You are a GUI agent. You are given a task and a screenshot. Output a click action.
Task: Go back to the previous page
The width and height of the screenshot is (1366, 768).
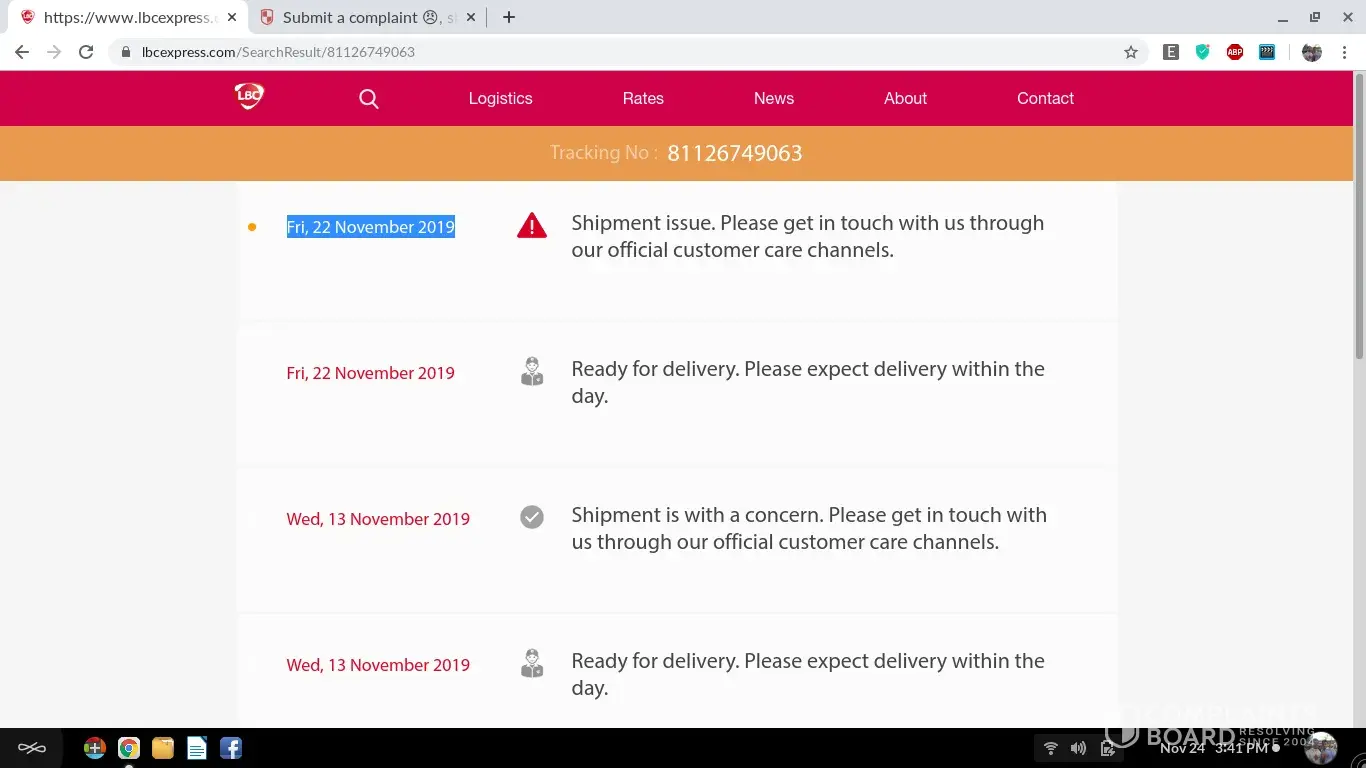point(22,52)
